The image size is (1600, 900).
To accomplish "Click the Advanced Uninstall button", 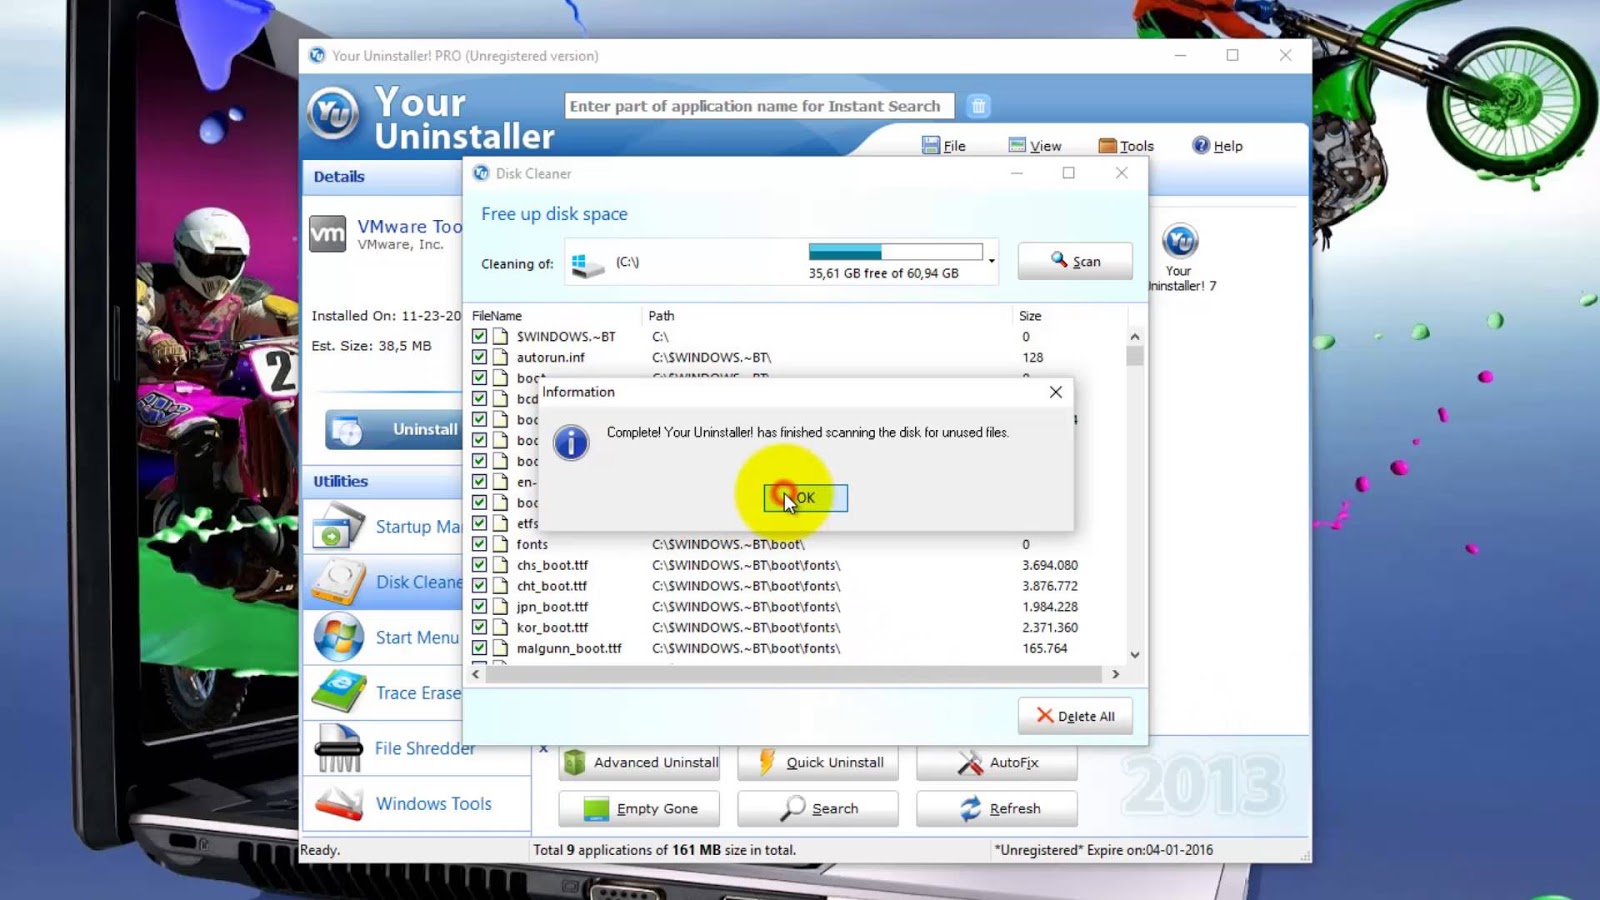I will pos(639,762).
